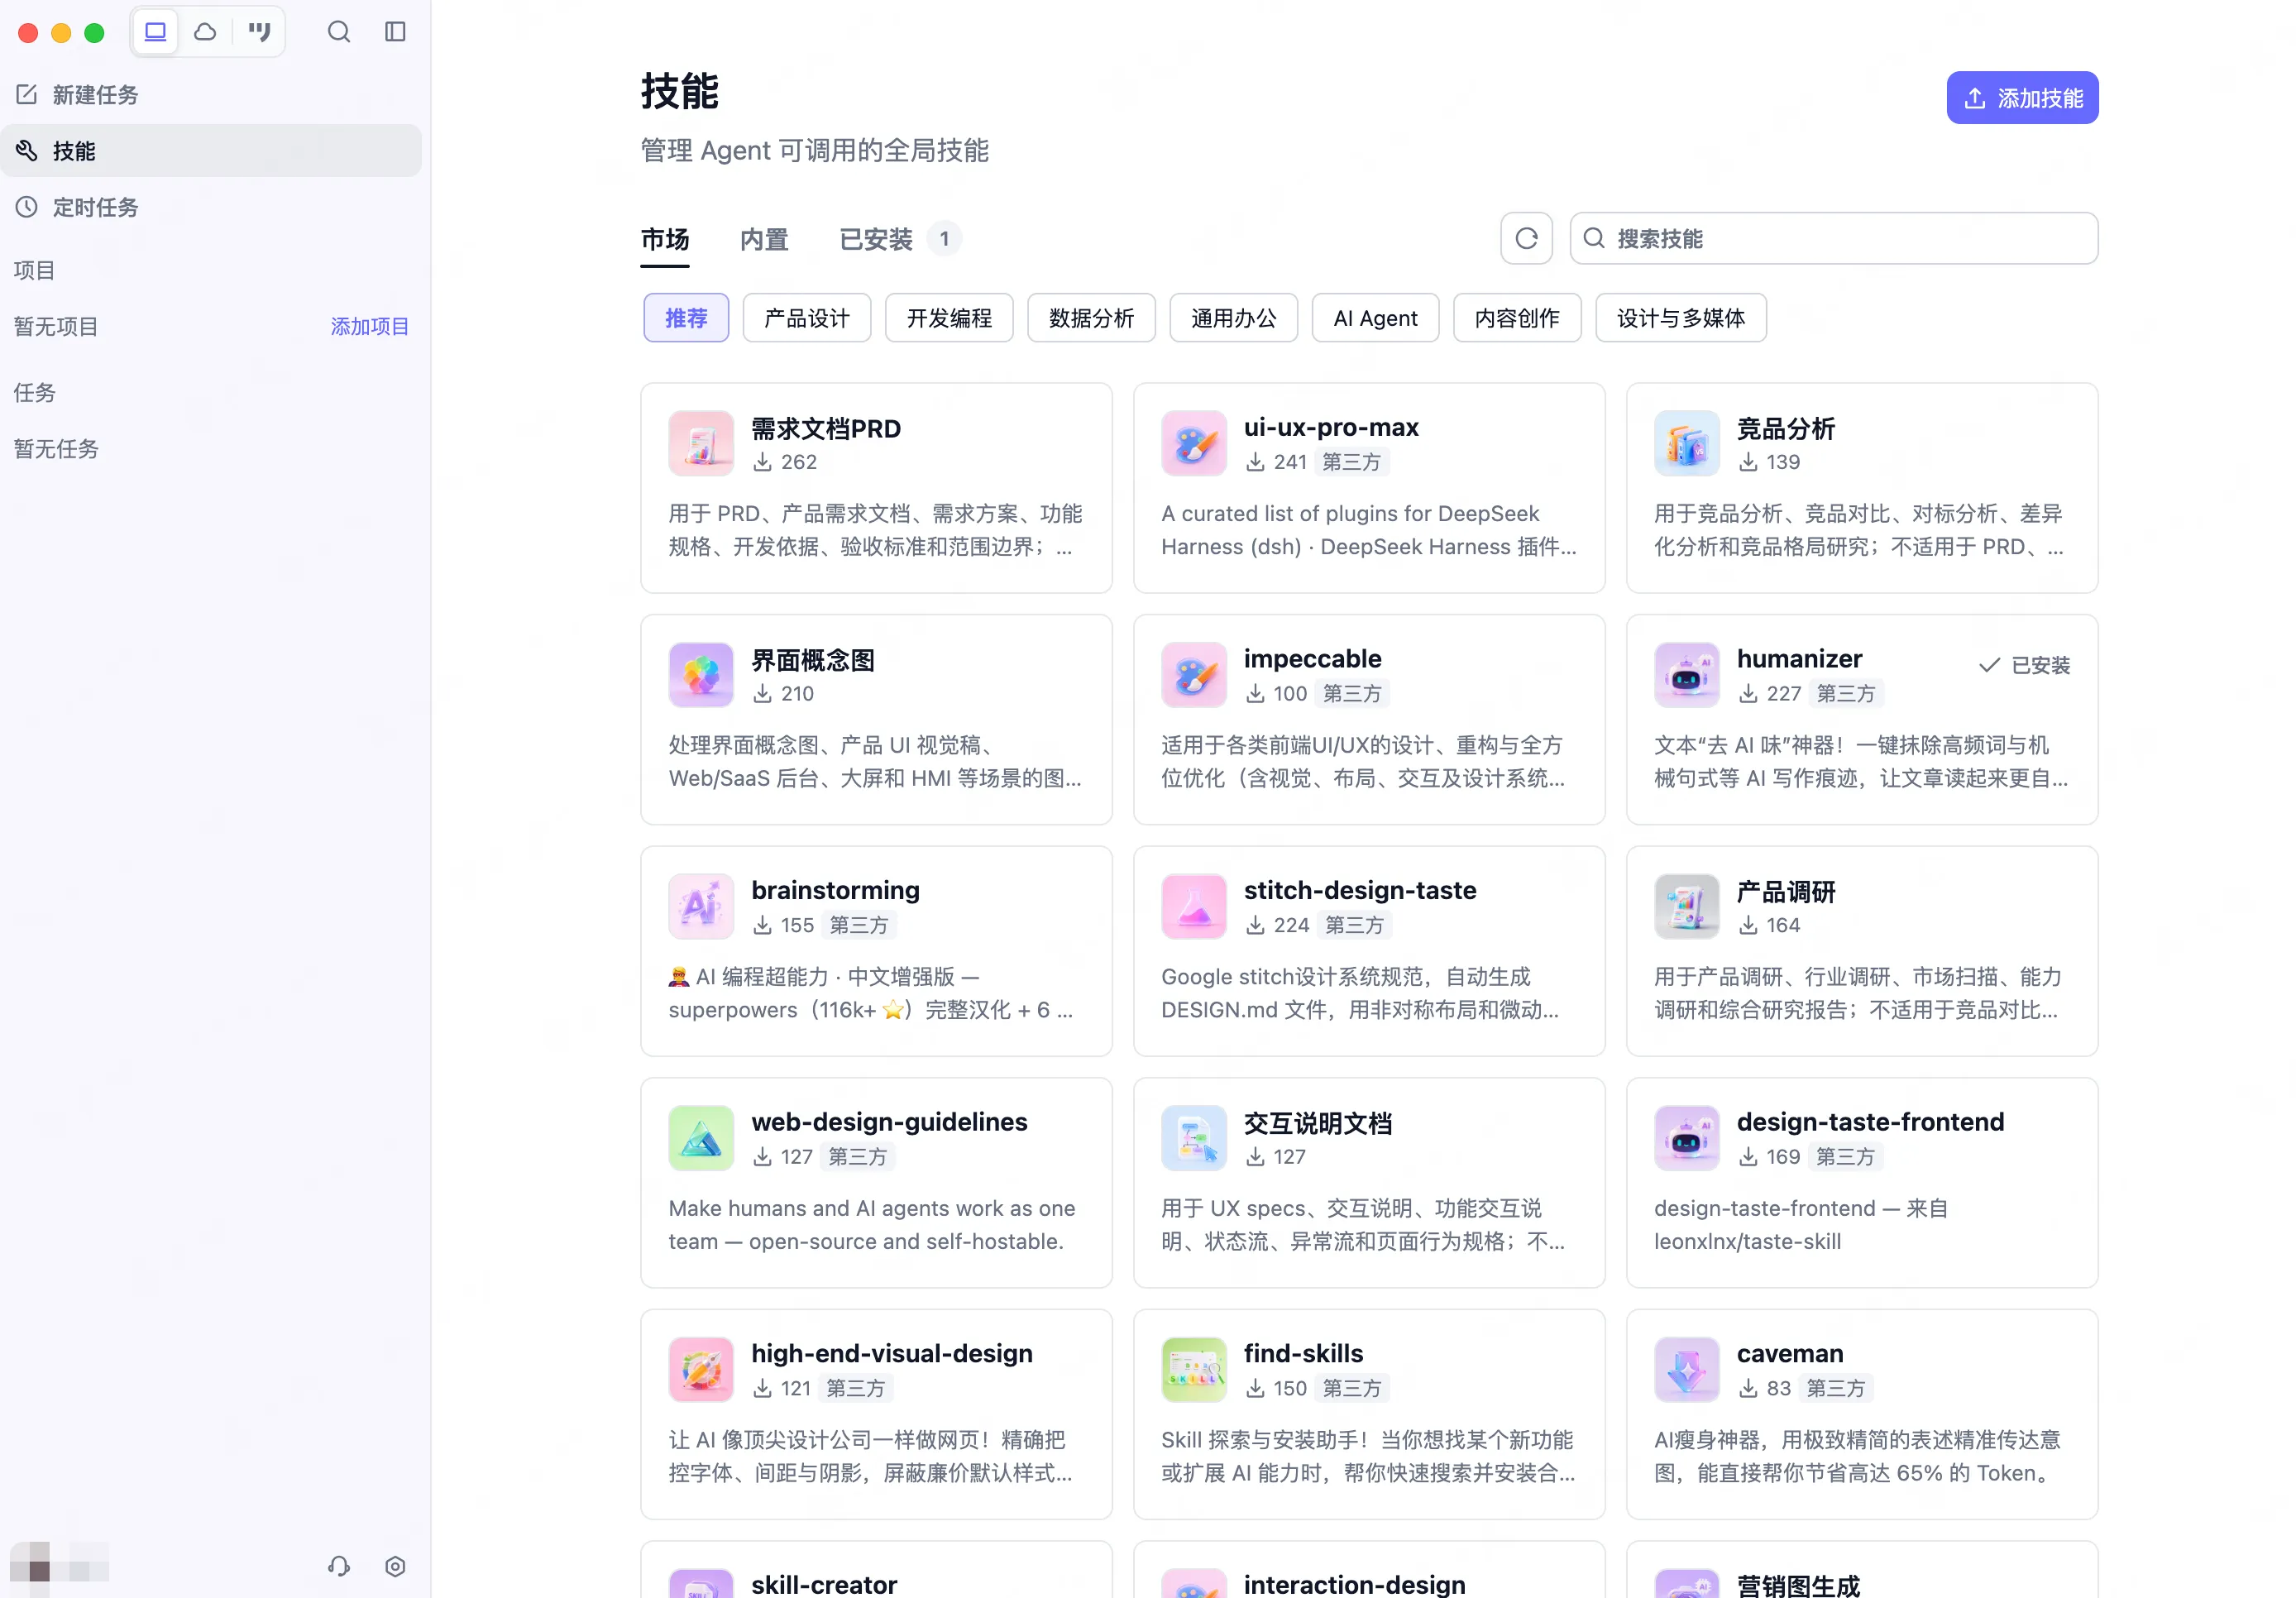Filter by 设计与多媒体 category
Screen dimensions: 2296x1598
(1680, 318)
